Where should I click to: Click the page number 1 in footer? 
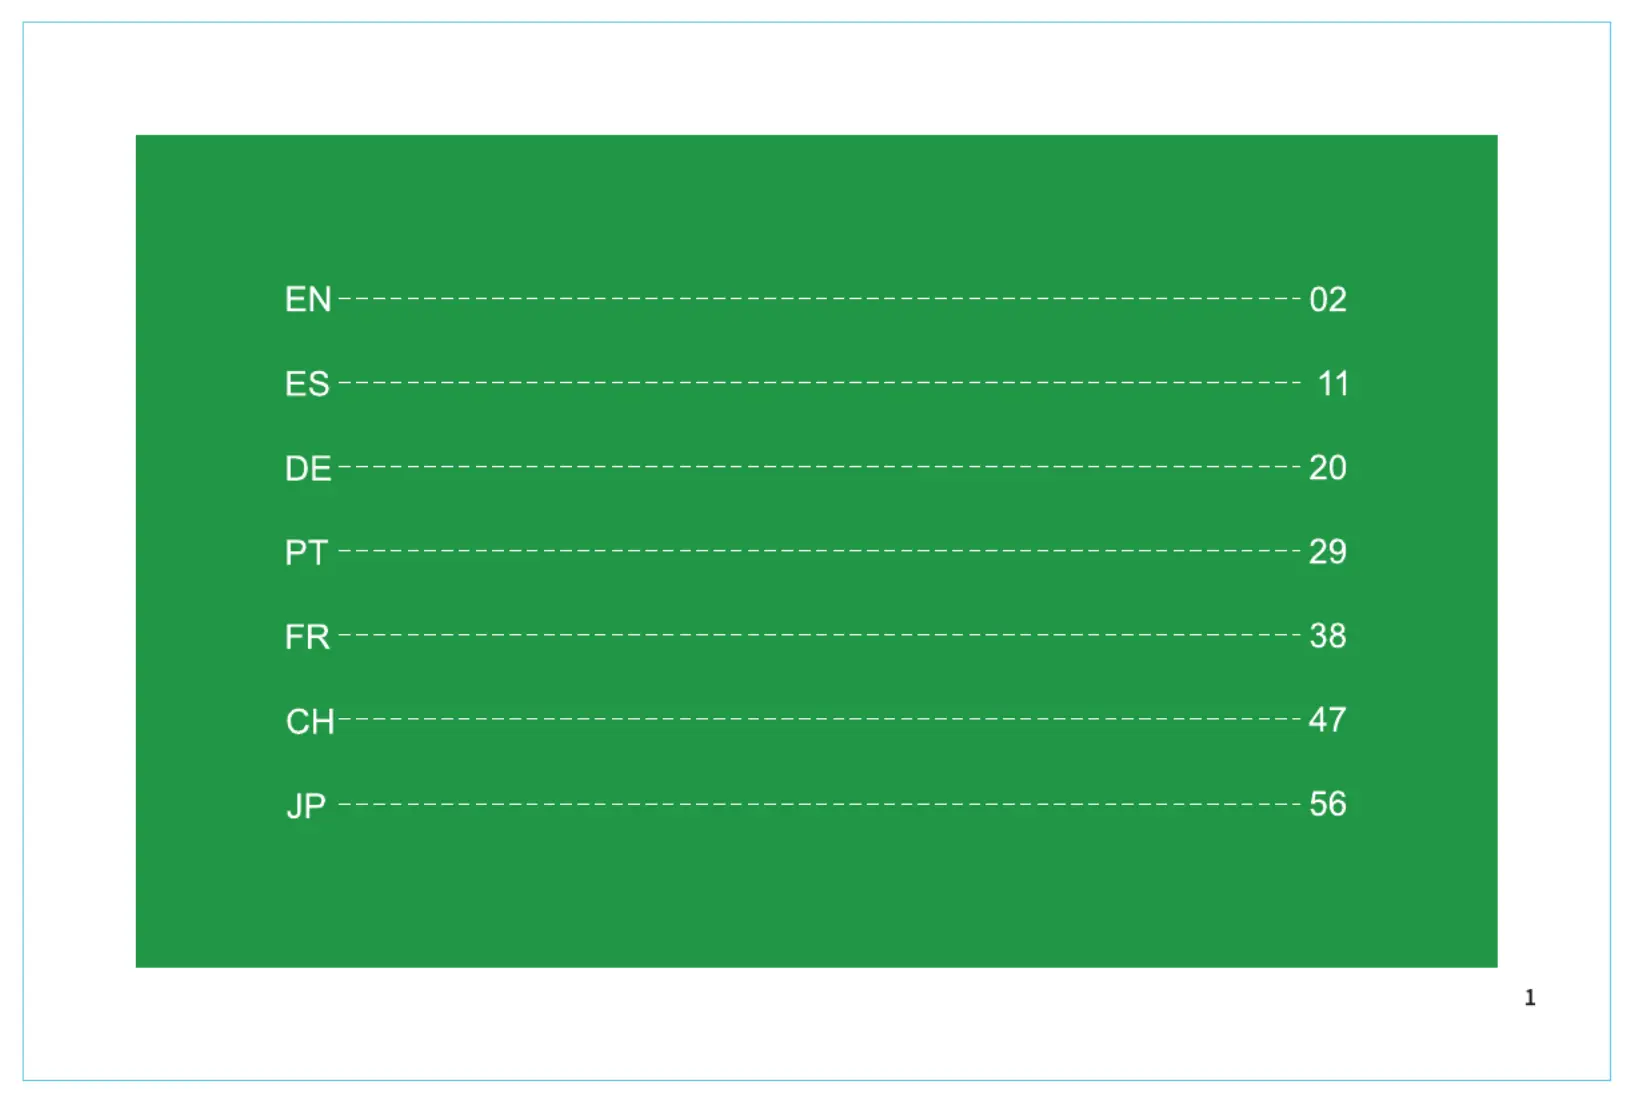(1529, 997)
